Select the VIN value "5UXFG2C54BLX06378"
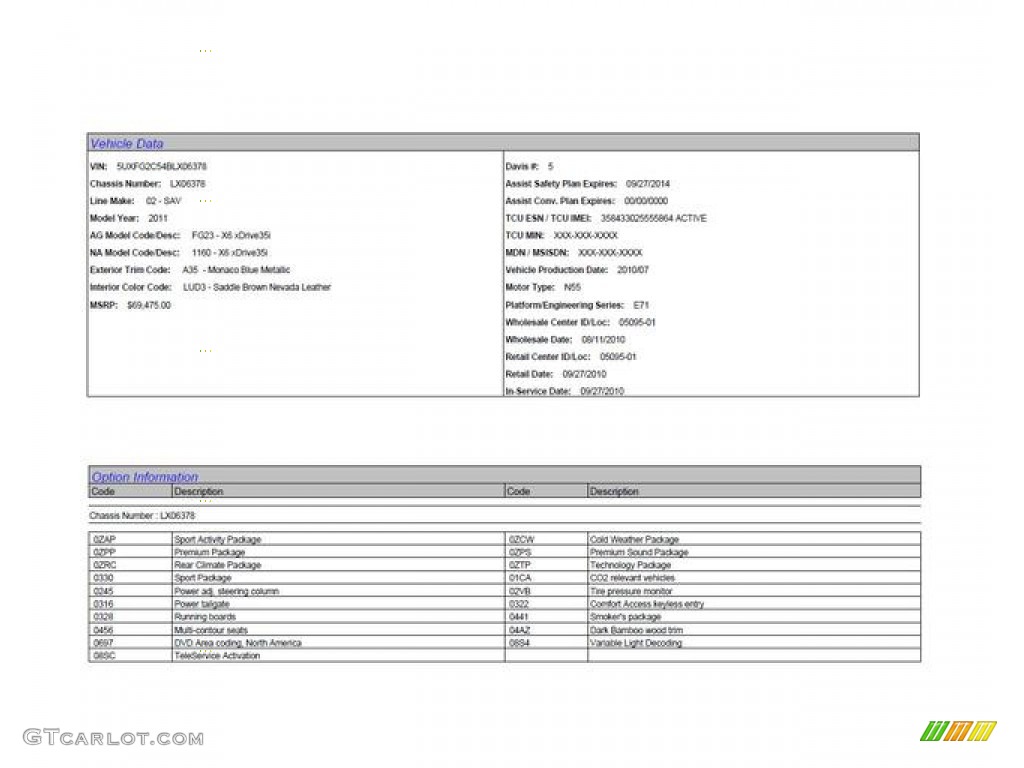 click(161, 167)
